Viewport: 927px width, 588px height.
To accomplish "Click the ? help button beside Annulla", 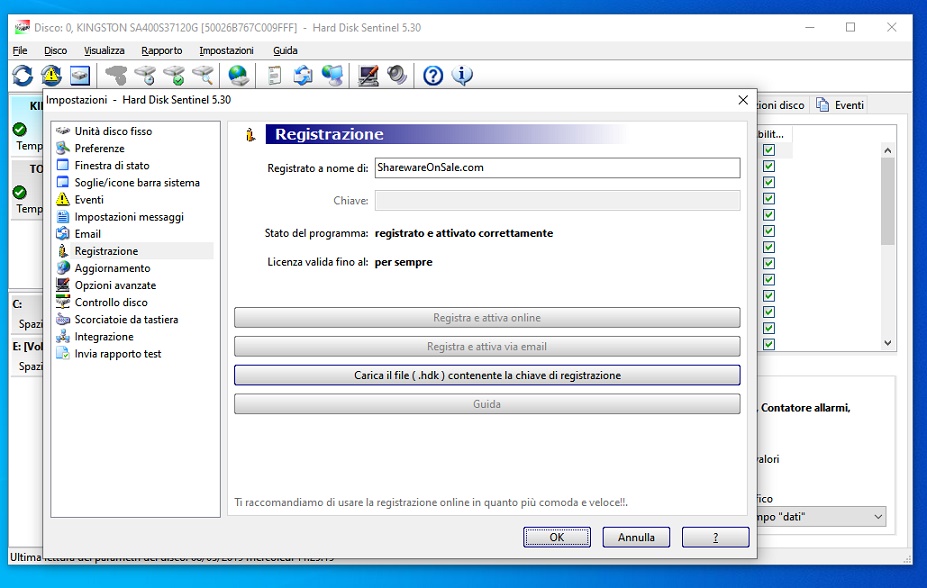I will click(715, 537).
